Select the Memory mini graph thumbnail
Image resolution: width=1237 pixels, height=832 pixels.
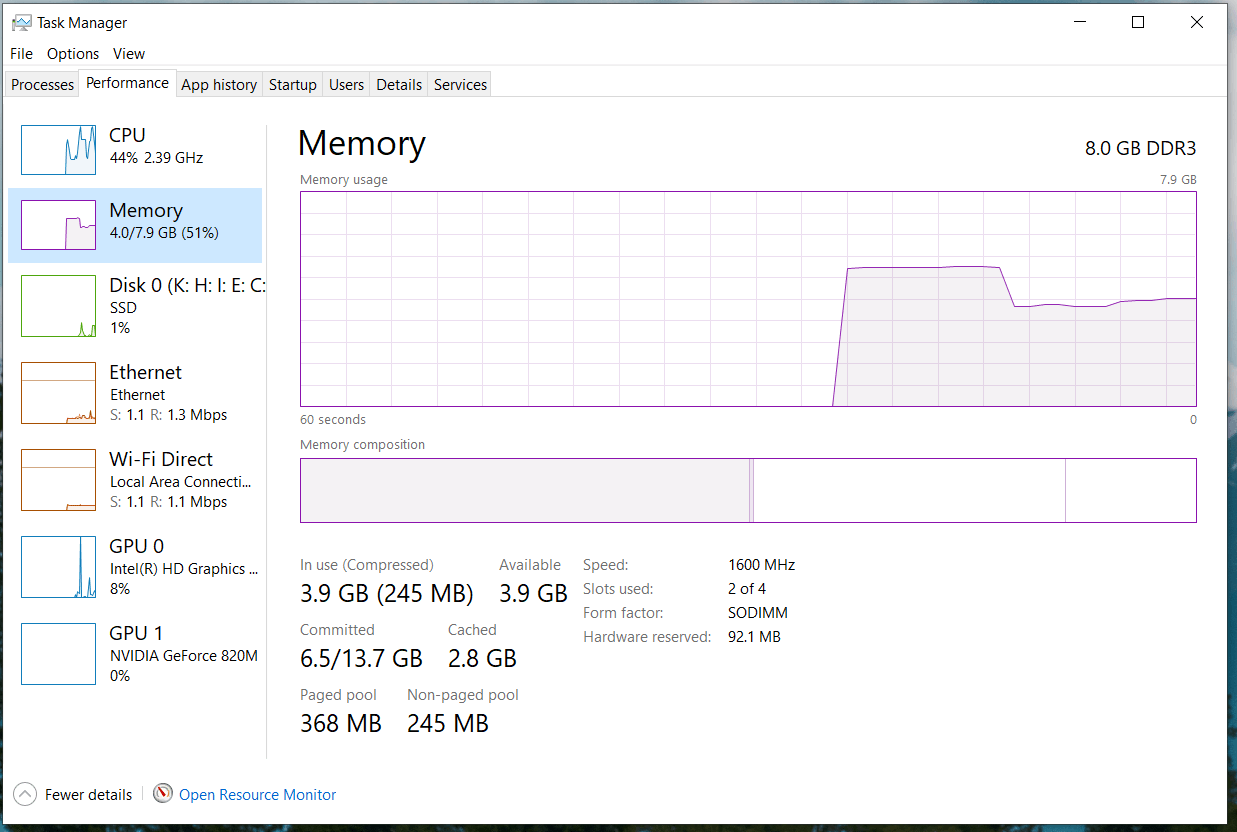59,225
